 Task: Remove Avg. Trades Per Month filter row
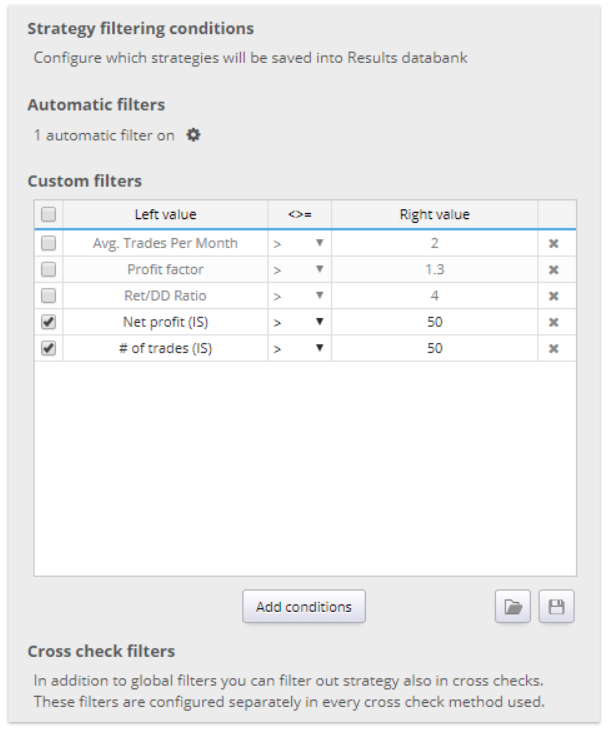tap(553, 243)
